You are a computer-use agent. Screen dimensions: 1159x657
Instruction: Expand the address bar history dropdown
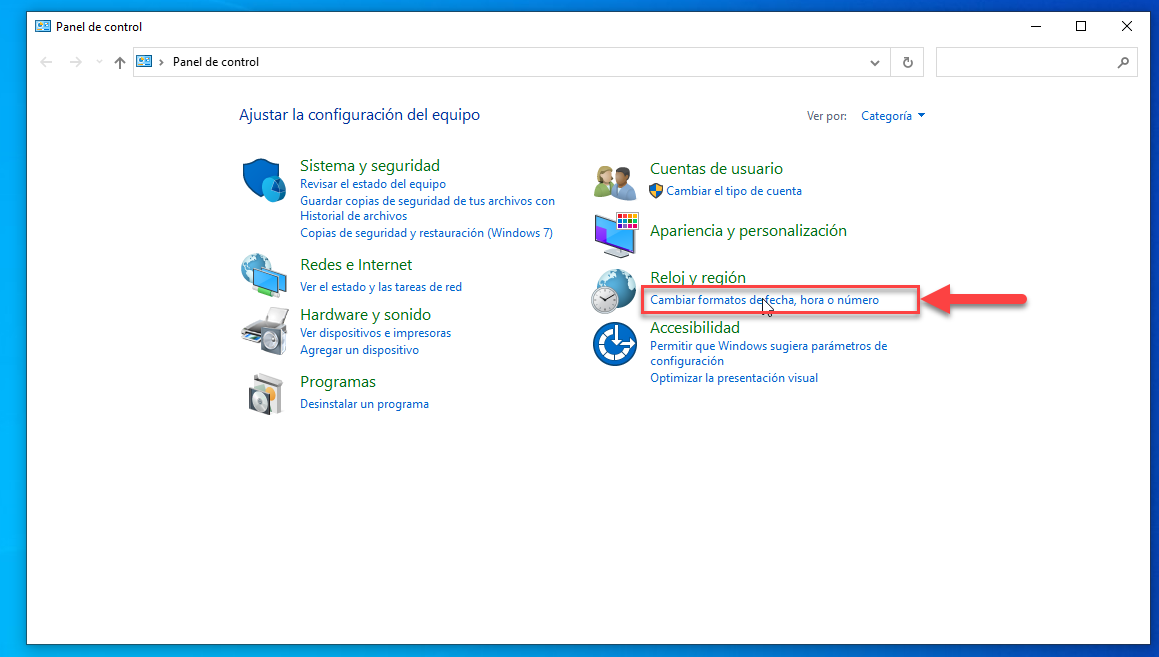874,63
